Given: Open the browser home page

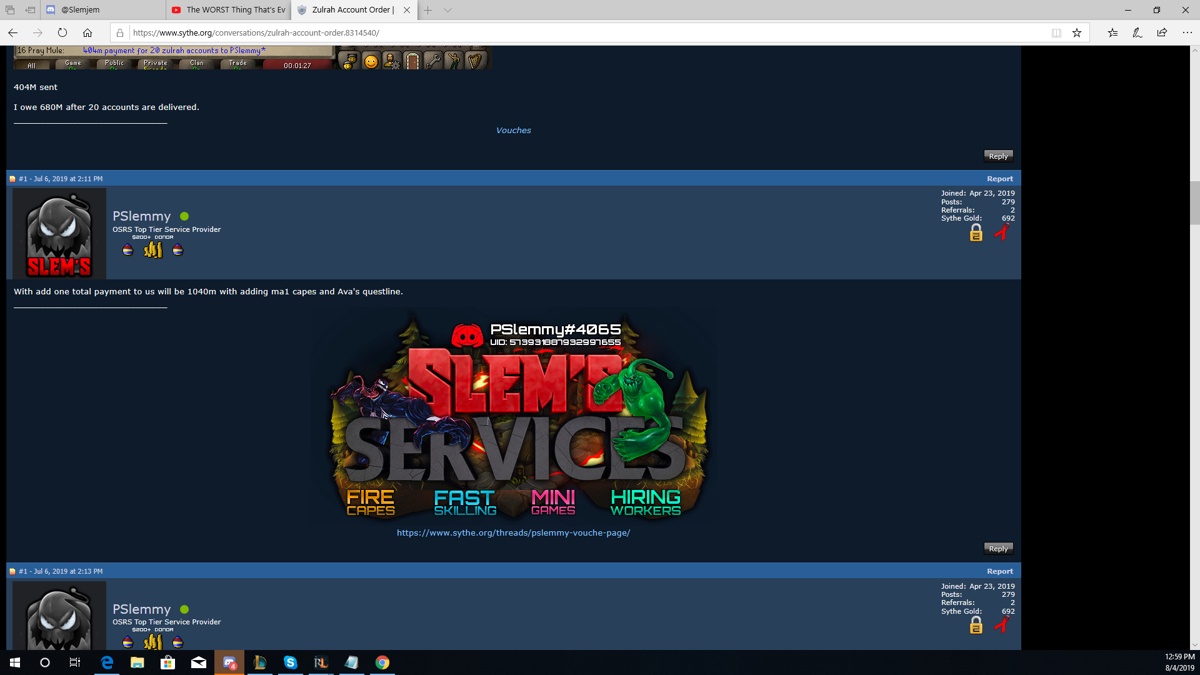Looking at the screenshot, I should pos(87,33).
